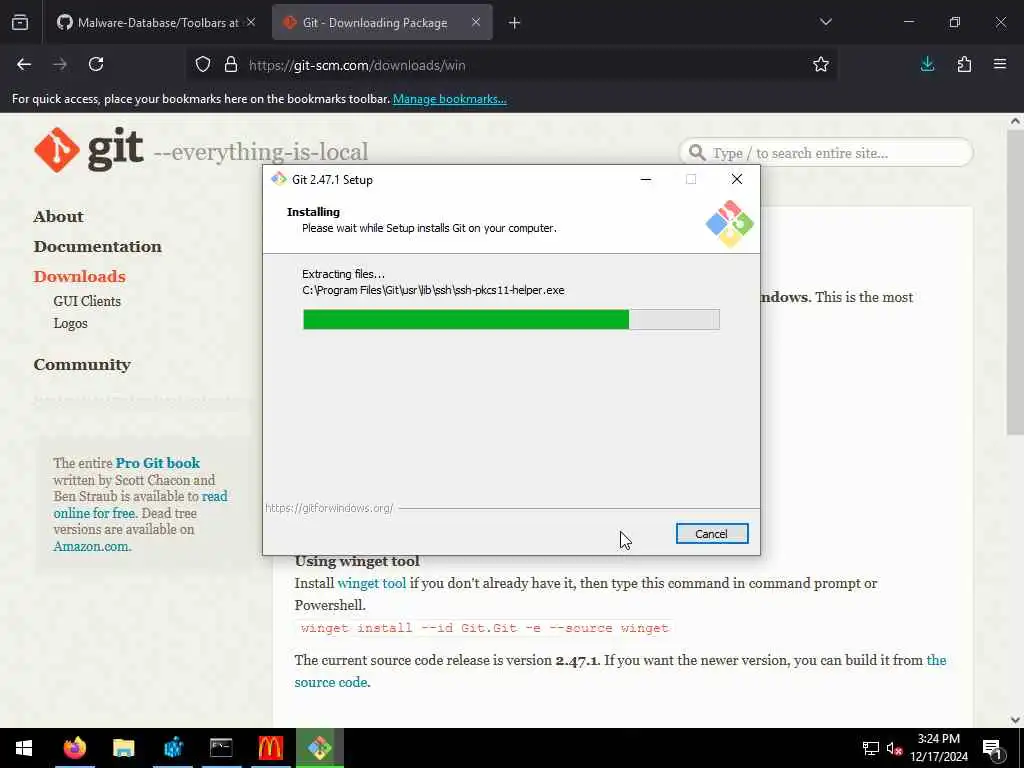Open the Documentation page link
Viewport: 1024px width, 768px height.
coord(97,247)
